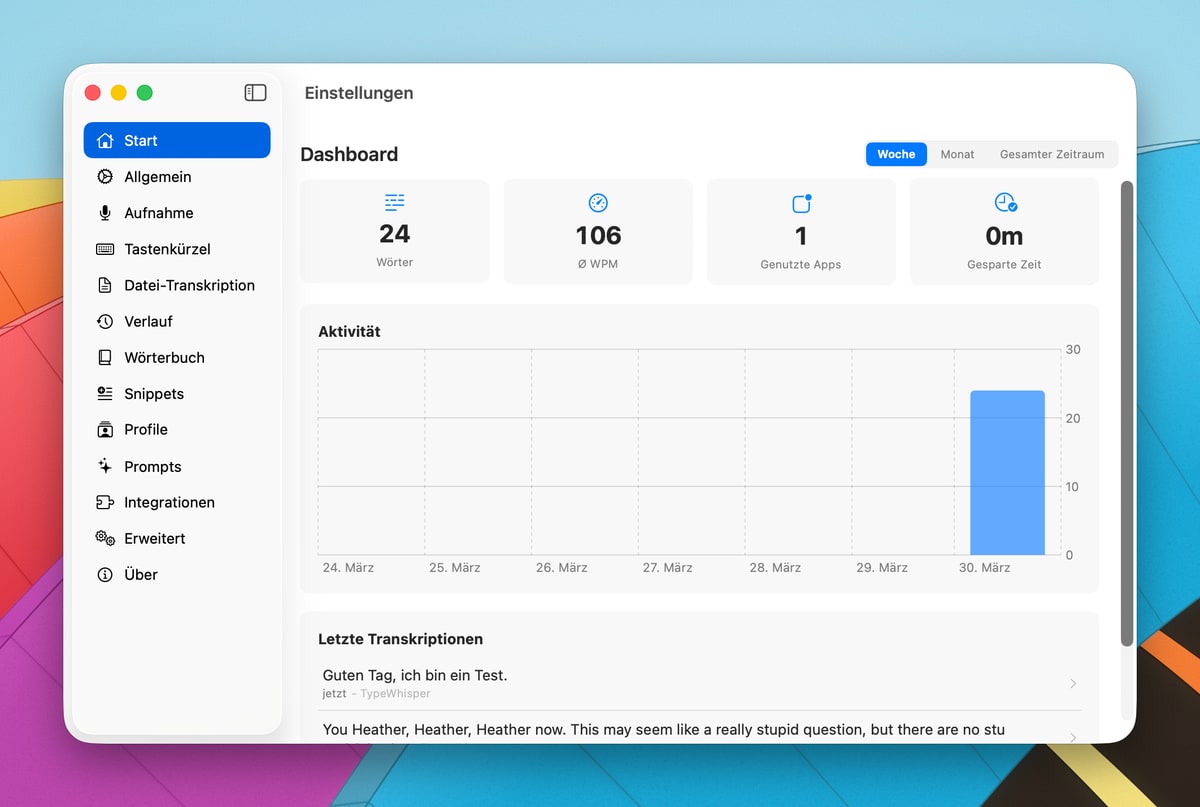Click the 30. März activity bar
Viewport: 1200px width, 807px height.
click(1007, 472)
